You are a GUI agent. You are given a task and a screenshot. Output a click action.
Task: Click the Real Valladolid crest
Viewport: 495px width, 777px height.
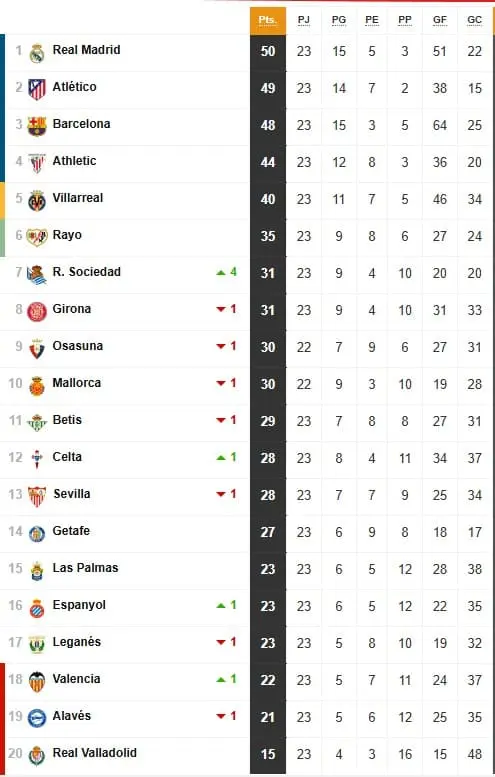pos(37,755)
